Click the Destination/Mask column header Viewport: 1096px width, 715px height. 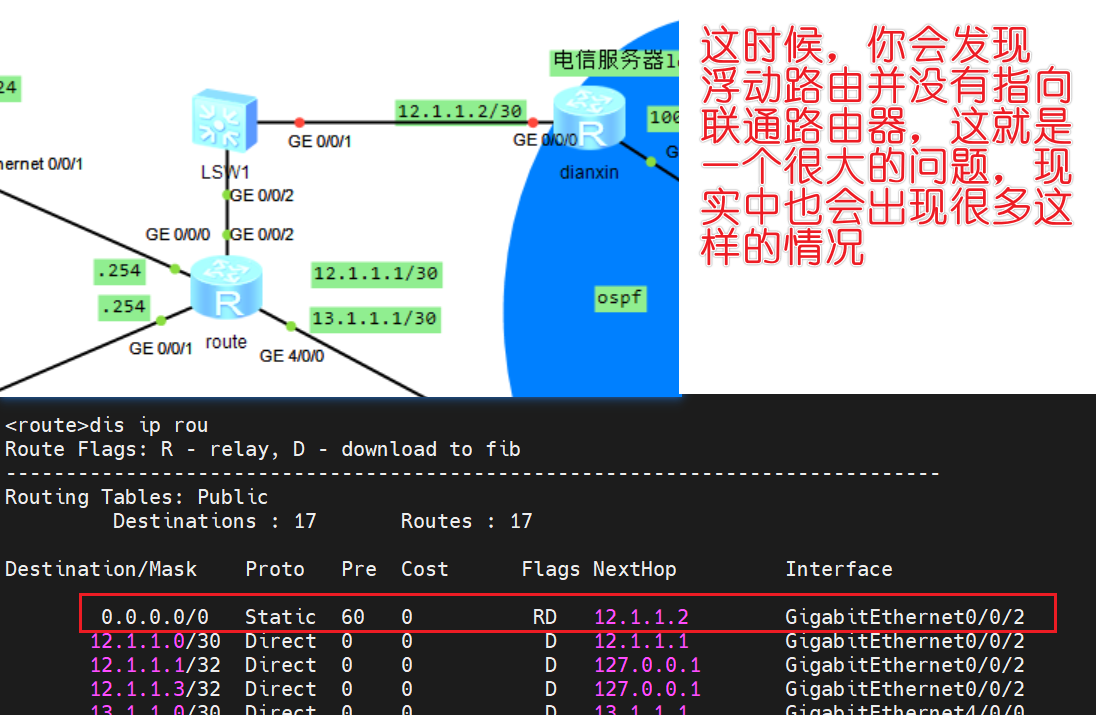(101, 569)
